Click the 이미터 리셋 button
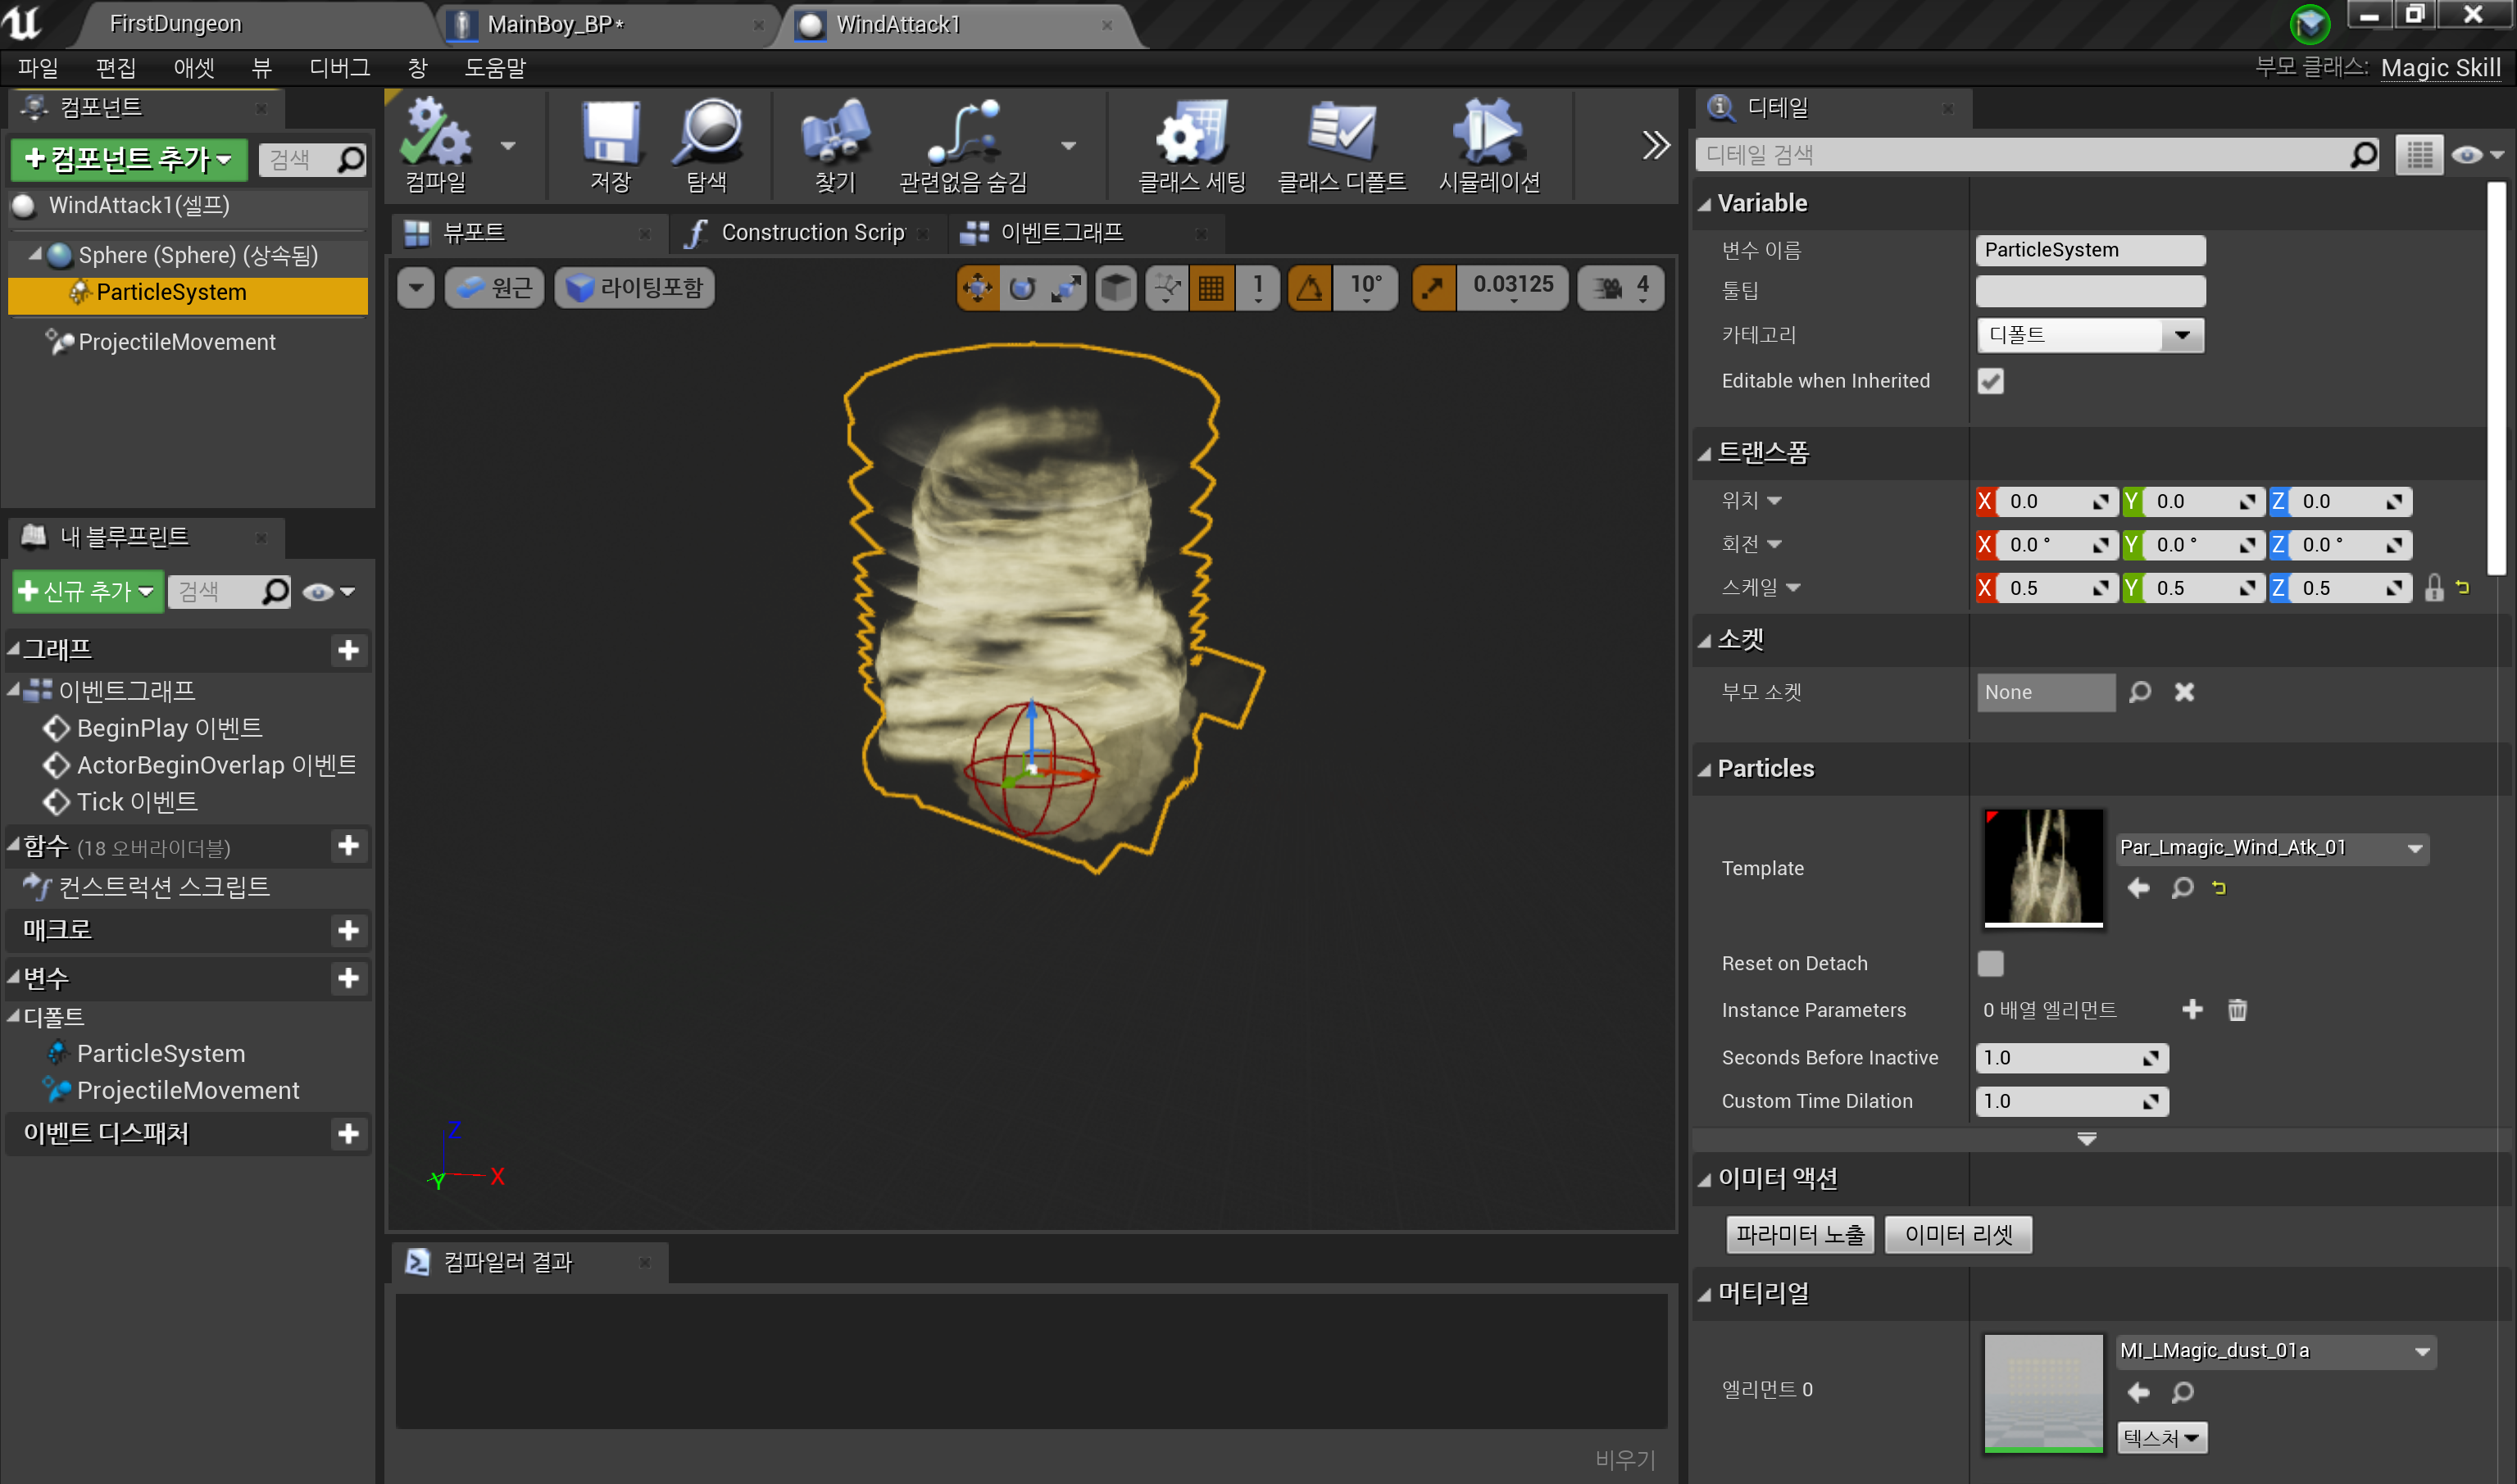The height and width of the screenshot is (1484, 2517). point(1957,1234)
